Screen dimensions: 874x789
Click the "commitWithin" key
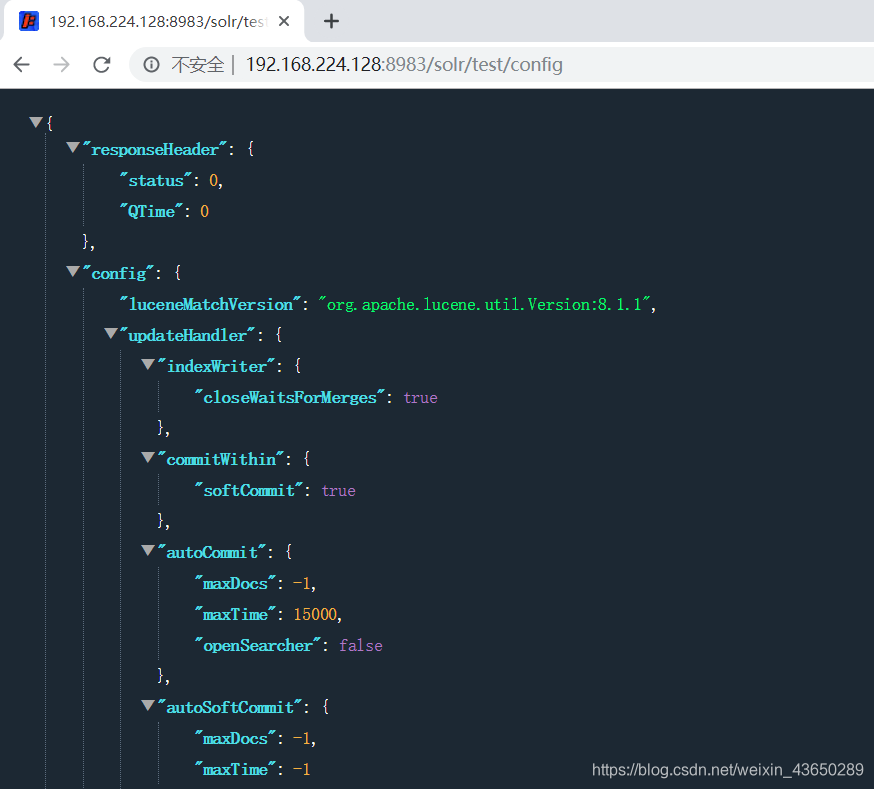click(x=221, y=459)
